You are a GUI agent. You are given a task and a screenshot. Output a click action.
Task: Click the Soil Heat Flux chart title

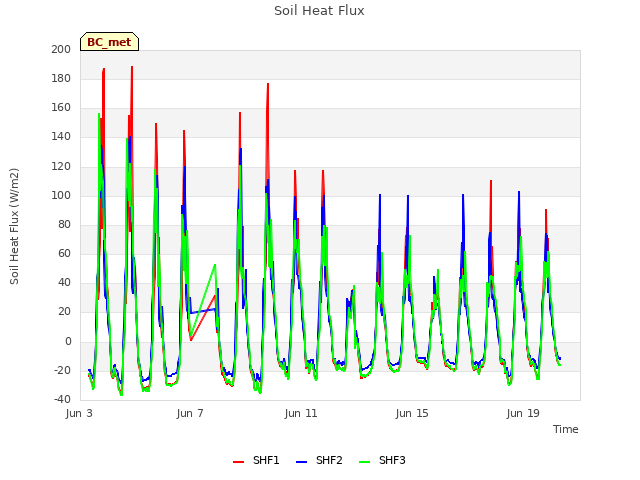click(319, 11)
